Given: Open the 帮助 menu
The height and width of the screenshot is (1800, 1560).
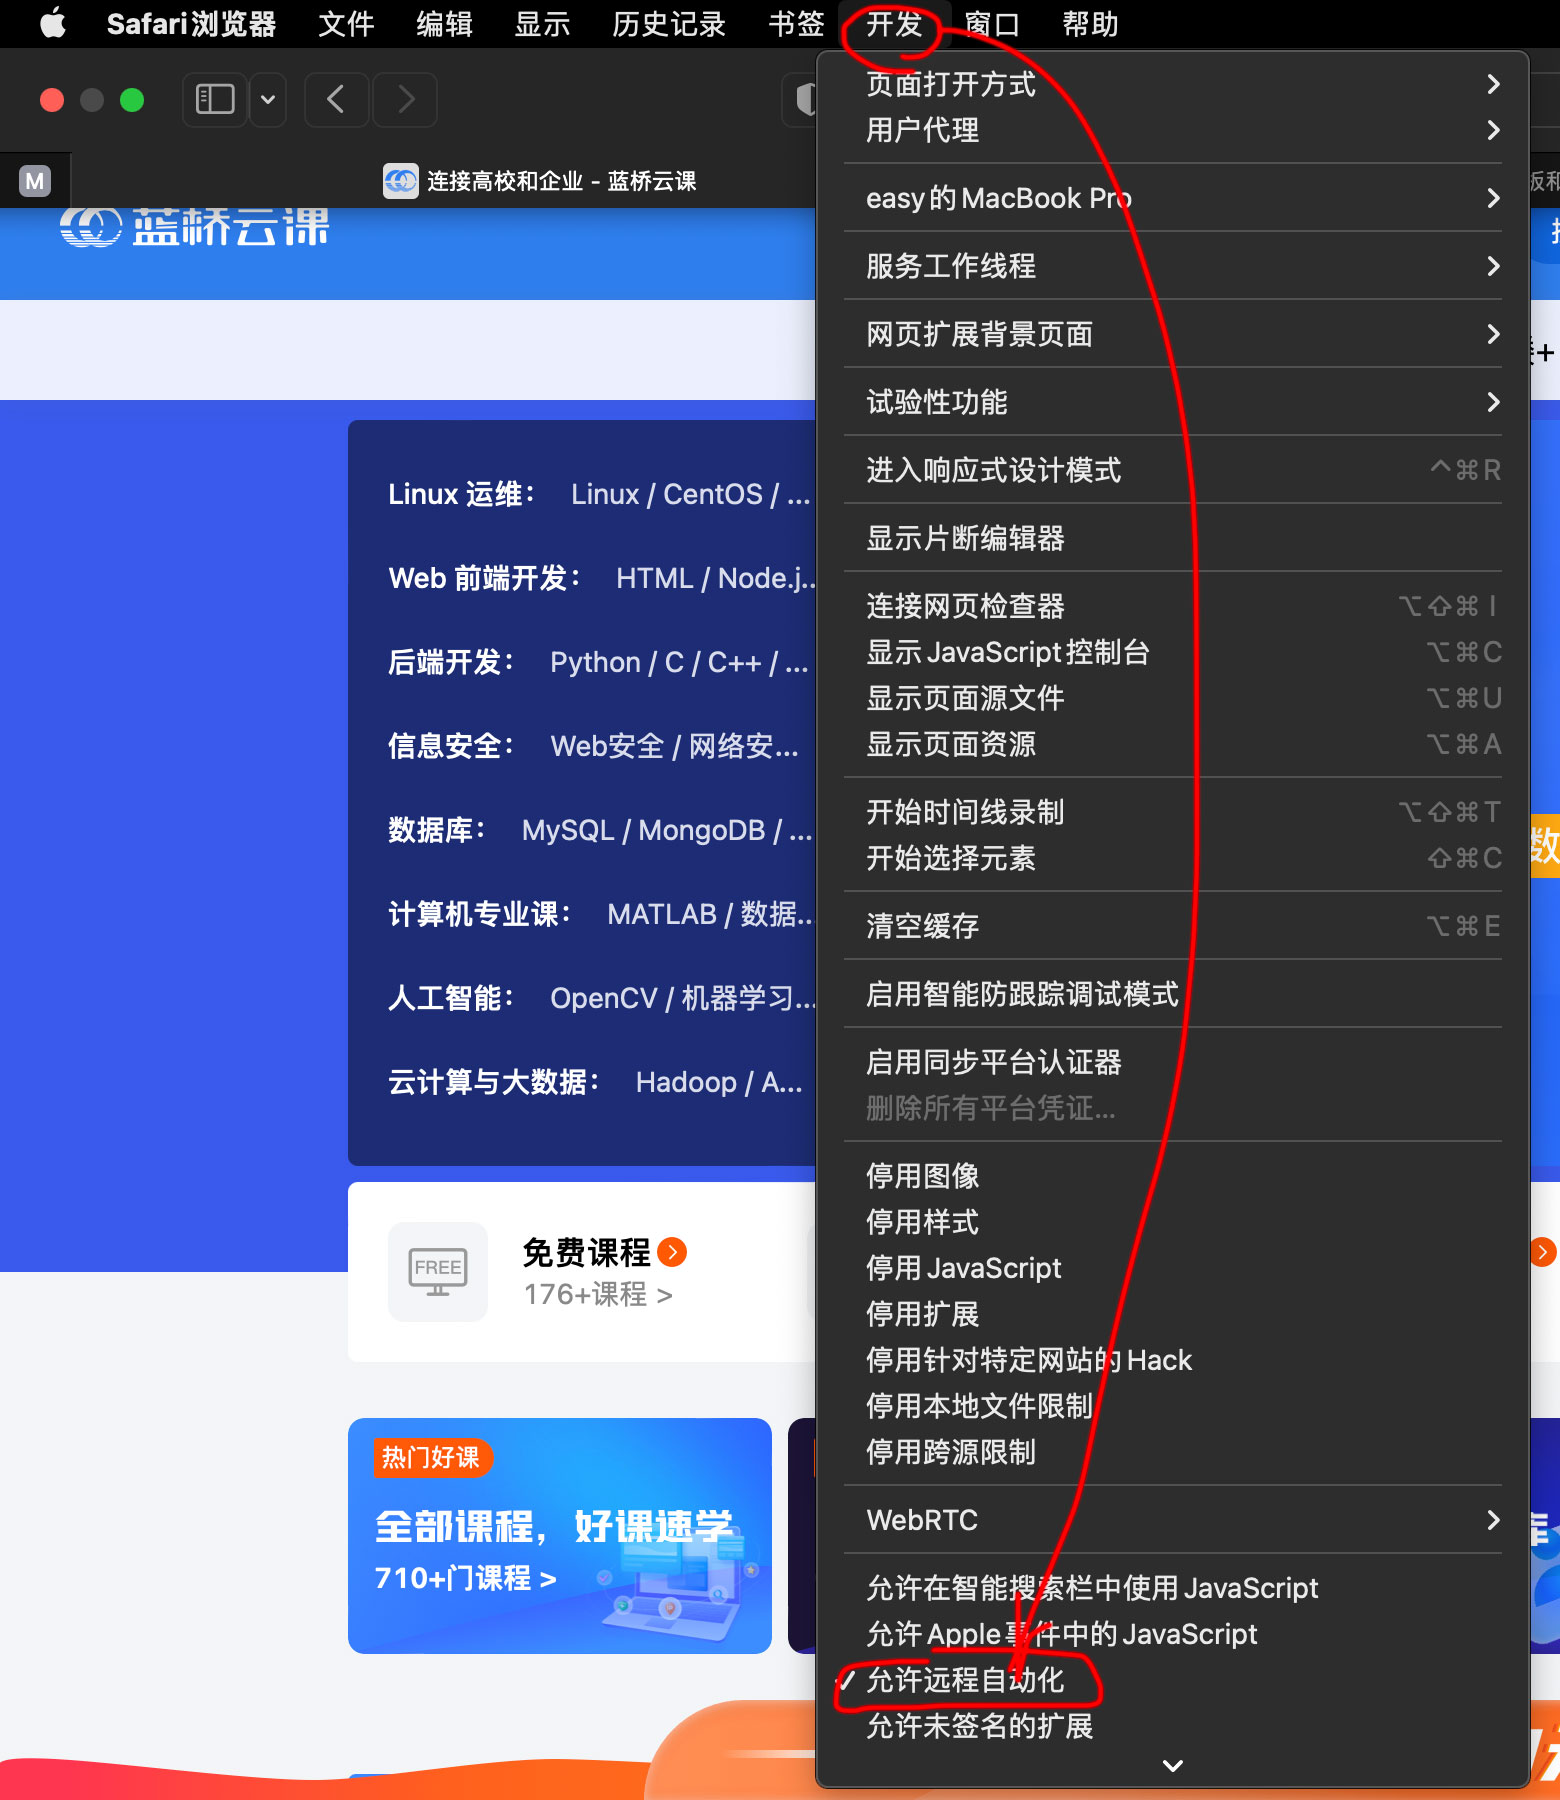Looking at the screenshot, I should click(x=1090, y=23).
